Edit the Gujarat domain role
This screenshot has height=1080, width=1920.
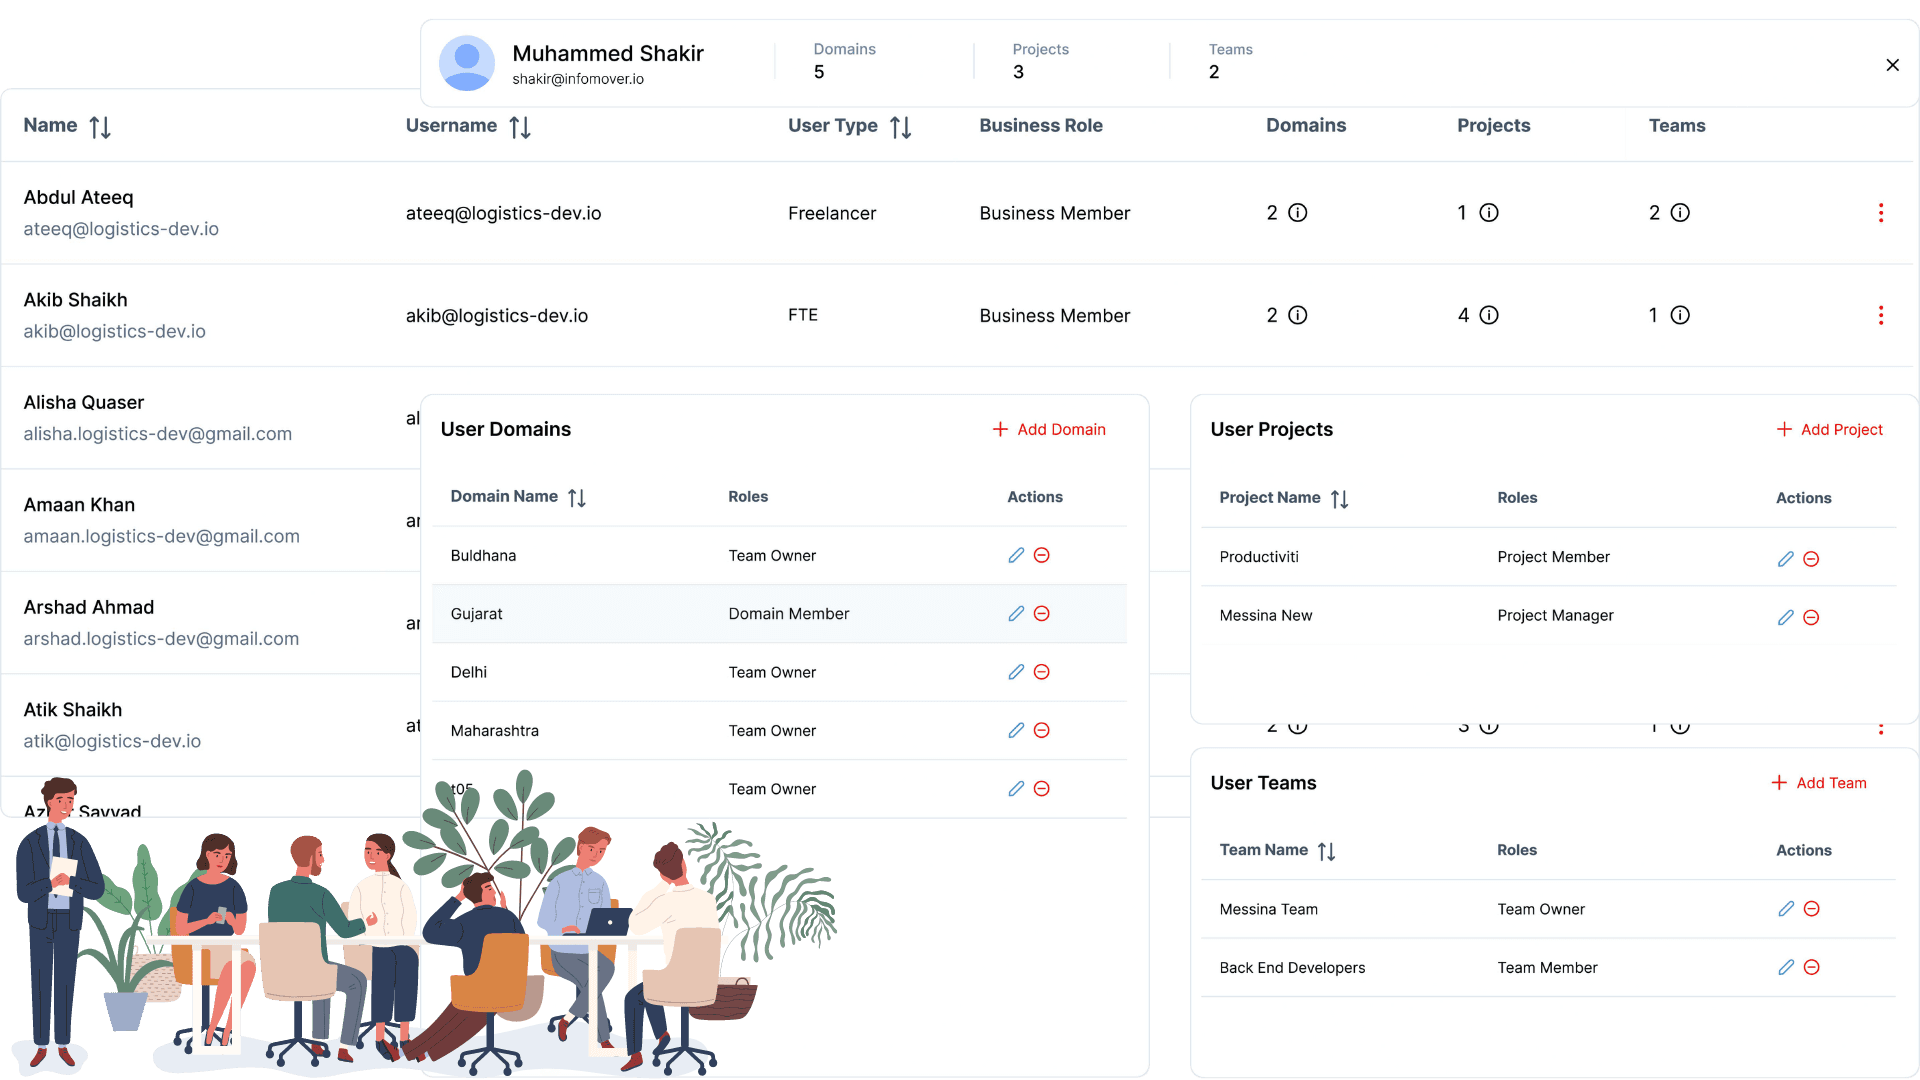[x=1016, y=613]
